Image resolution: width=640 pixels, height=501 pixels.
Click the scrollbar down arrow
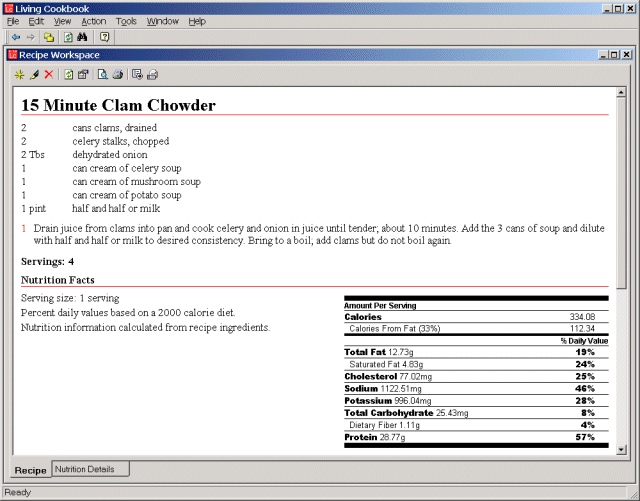pos(621,450)
